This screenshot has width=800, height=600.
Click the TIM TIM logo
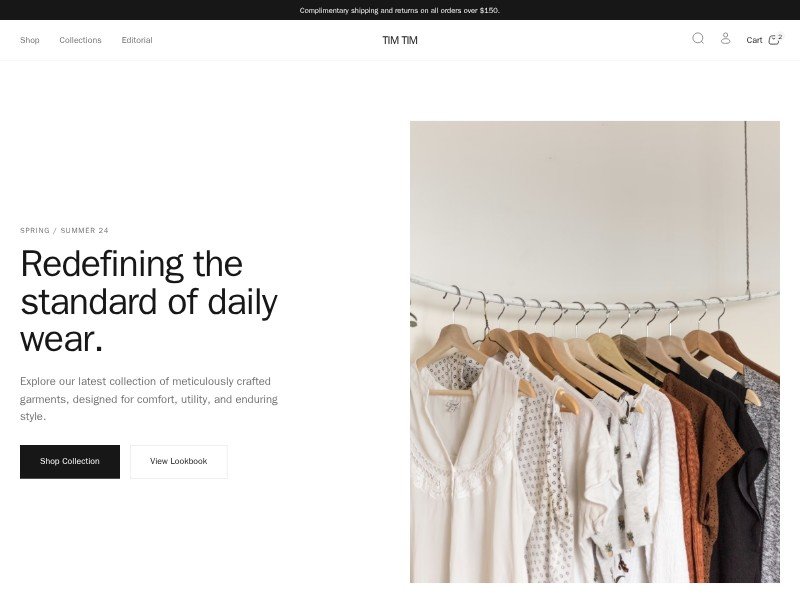click(x=400, y=40)
